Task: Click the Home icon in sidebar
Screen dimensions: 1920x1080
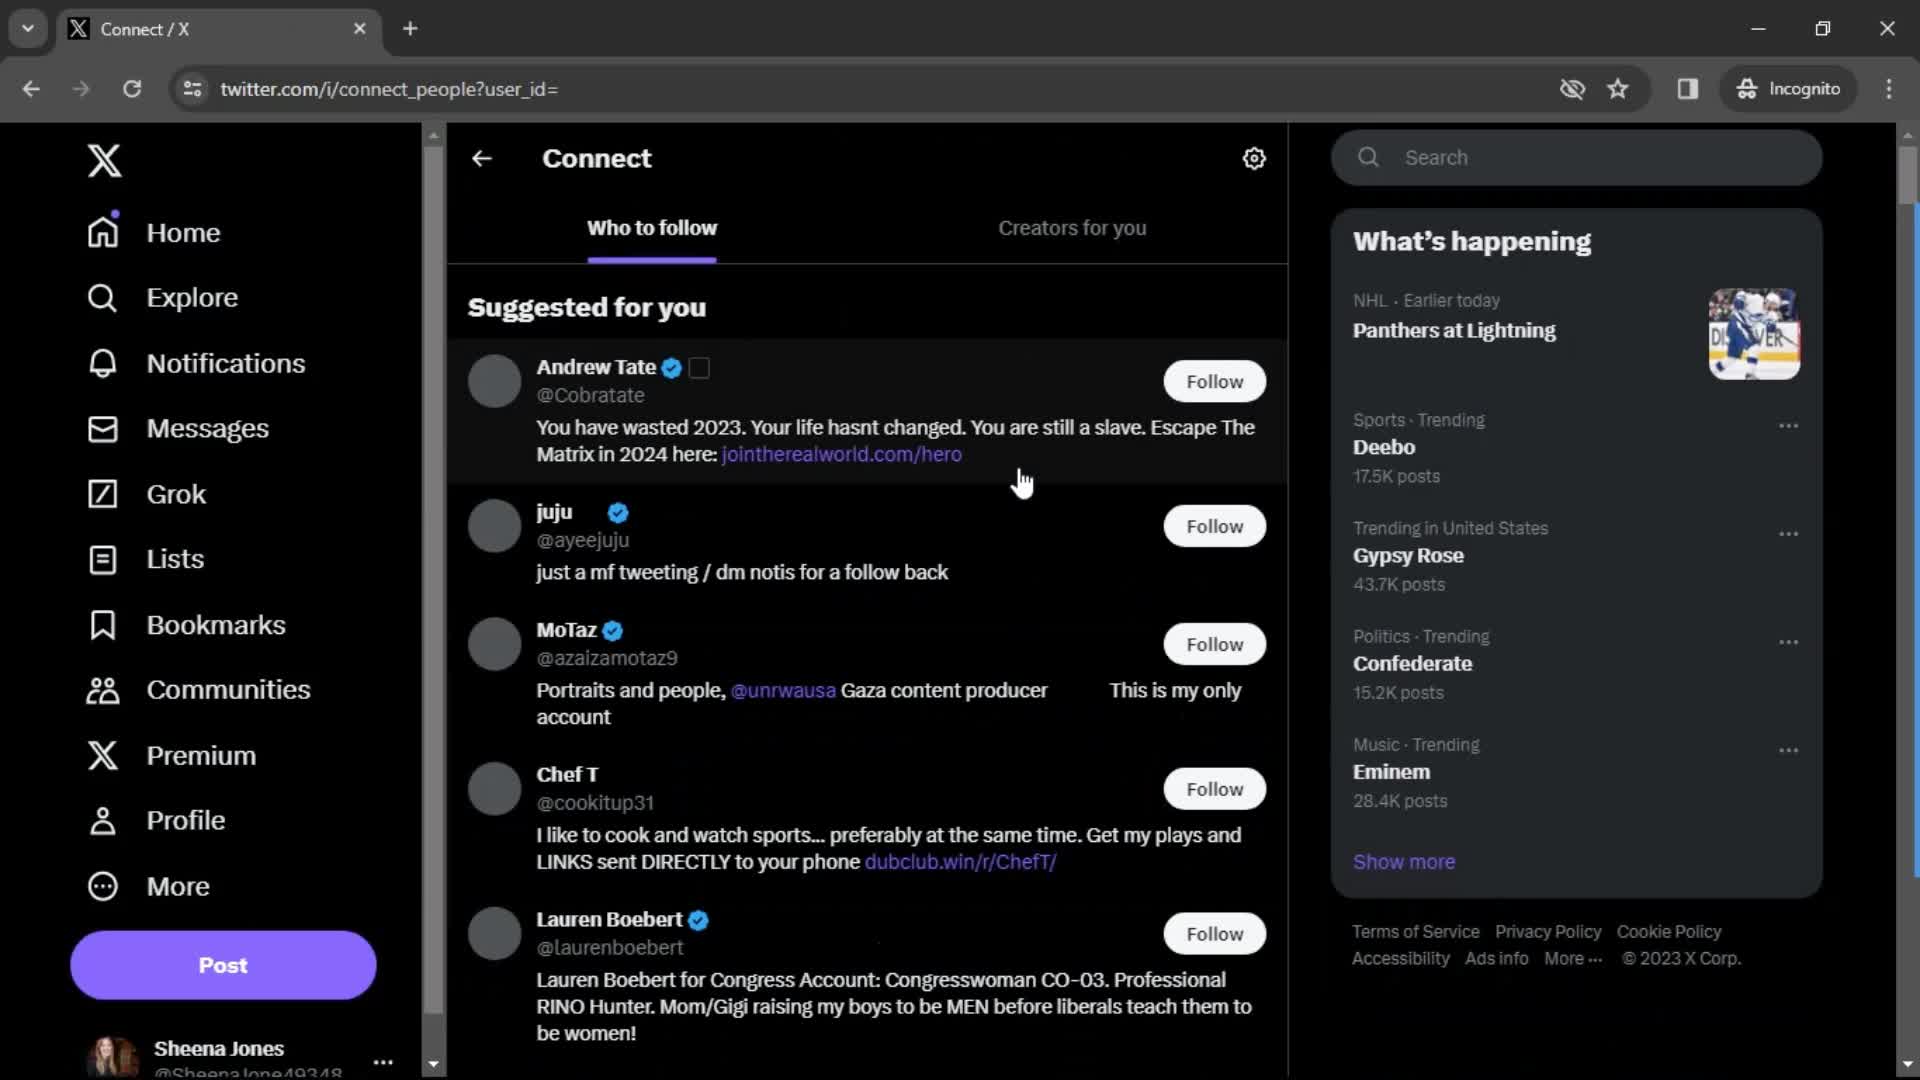Action: pos(103,231)
